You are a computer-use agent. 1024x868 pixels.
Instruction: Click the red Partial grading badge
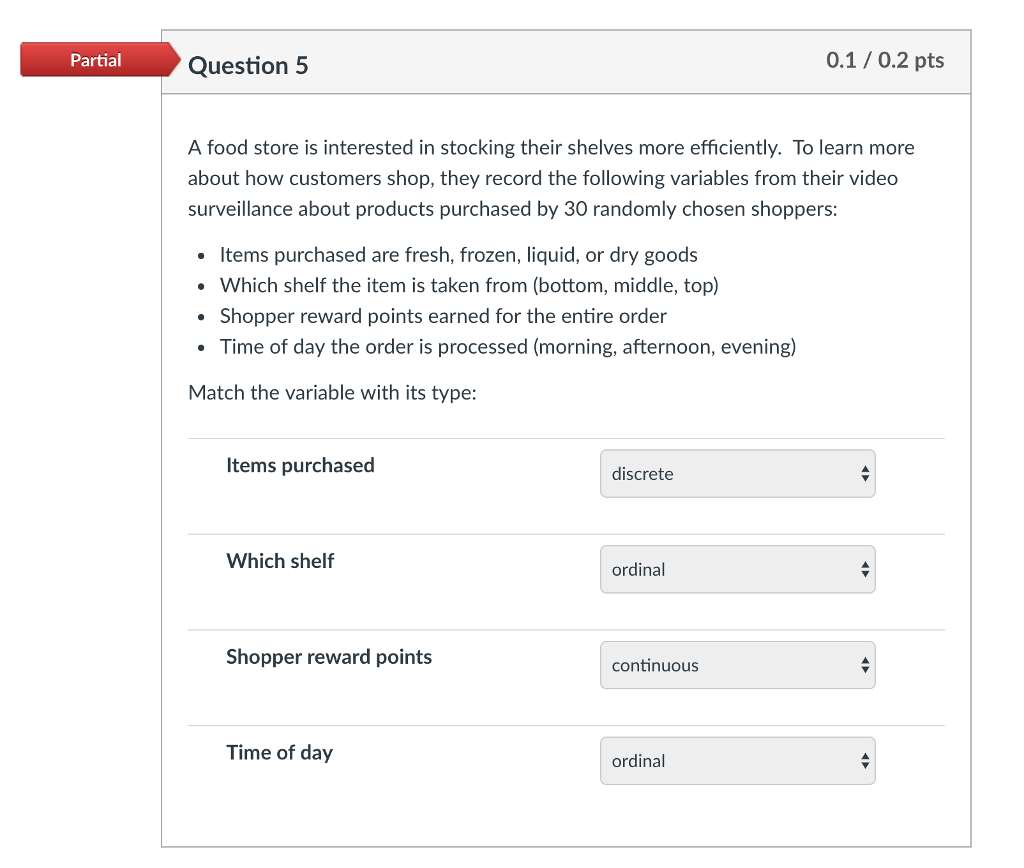[95, 60]
